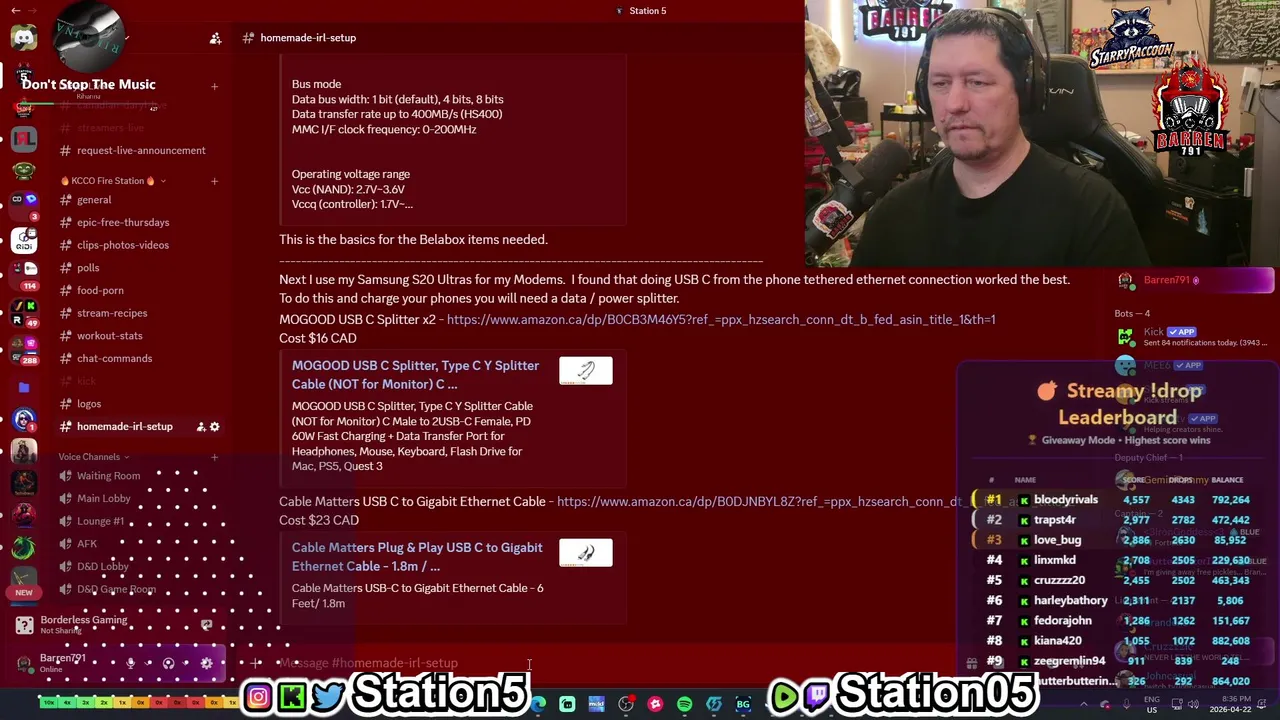Join the Waiting Room voice channel
This screenshot has width=1280, height=720.
(x=138, y=476)
